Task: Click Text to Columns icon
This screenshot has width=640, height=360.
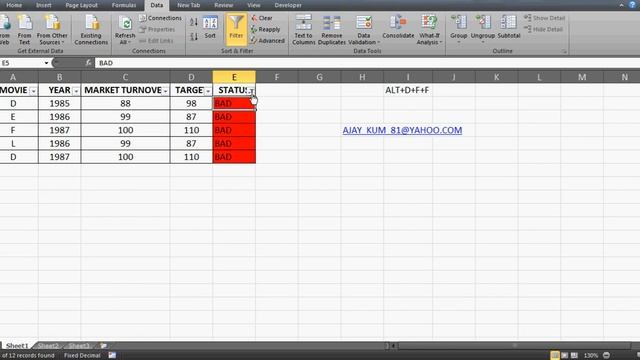Action: coord(303,29)
